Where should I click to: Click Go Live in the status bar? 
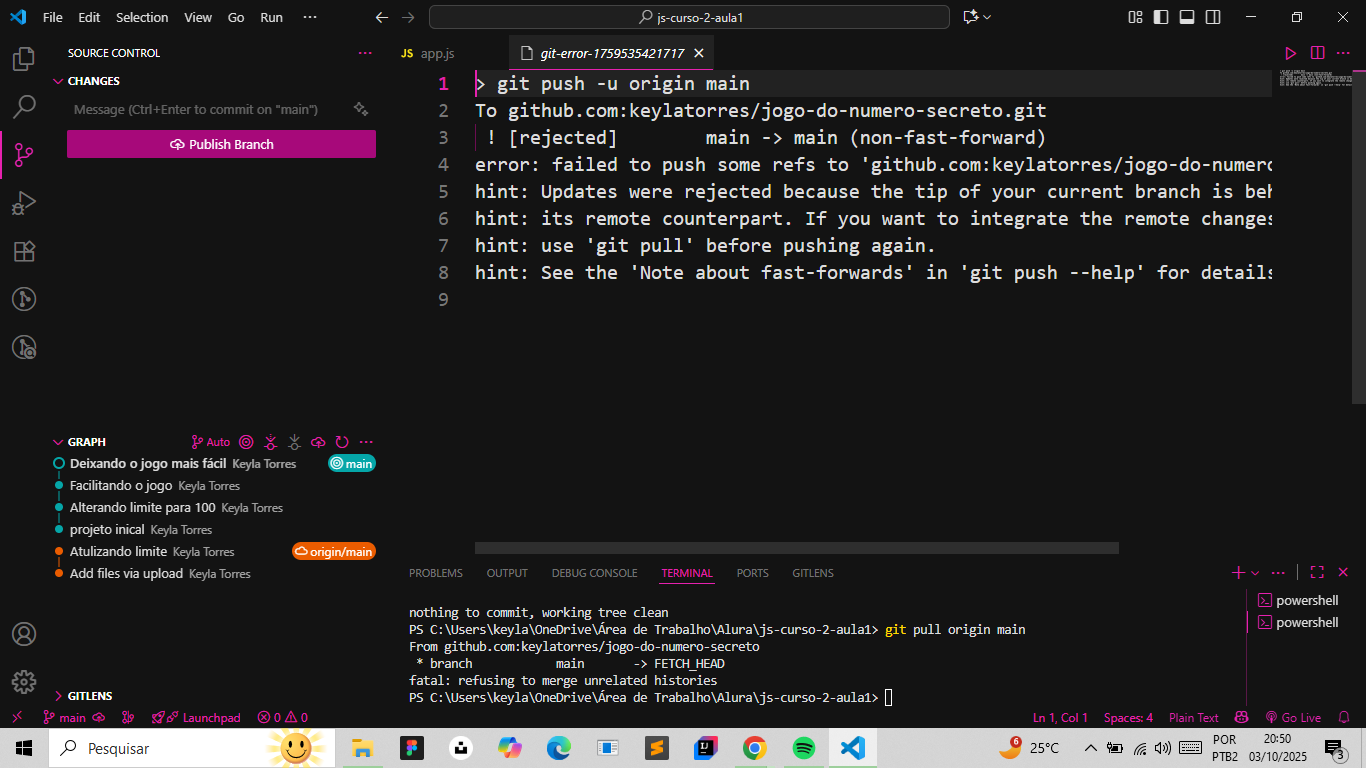1293,717
